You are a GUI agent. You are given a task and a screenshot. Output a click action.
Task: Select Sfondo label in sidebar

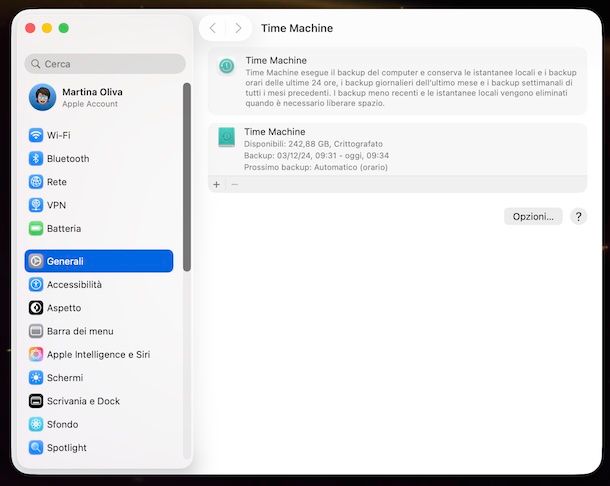pyautogui.click(x=62, y=424)
